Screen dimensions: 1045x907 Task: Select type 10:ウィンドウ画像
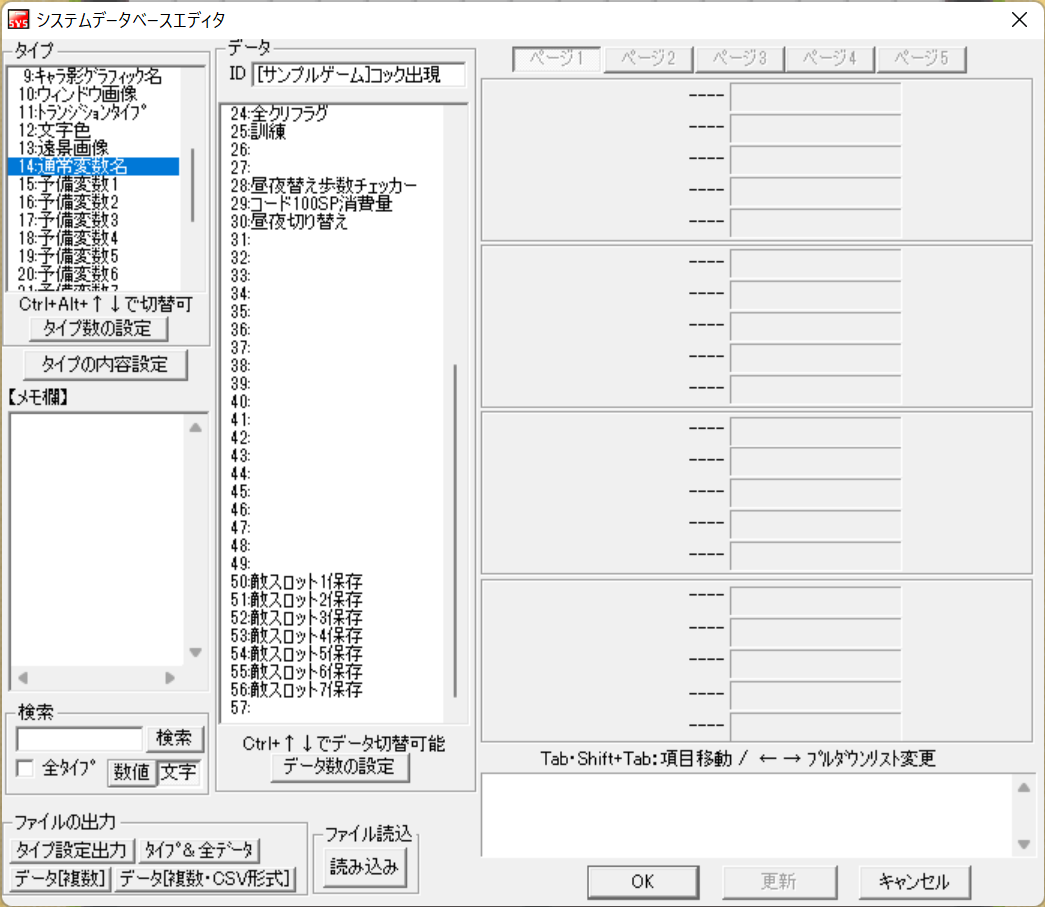(x=93, y=94)
